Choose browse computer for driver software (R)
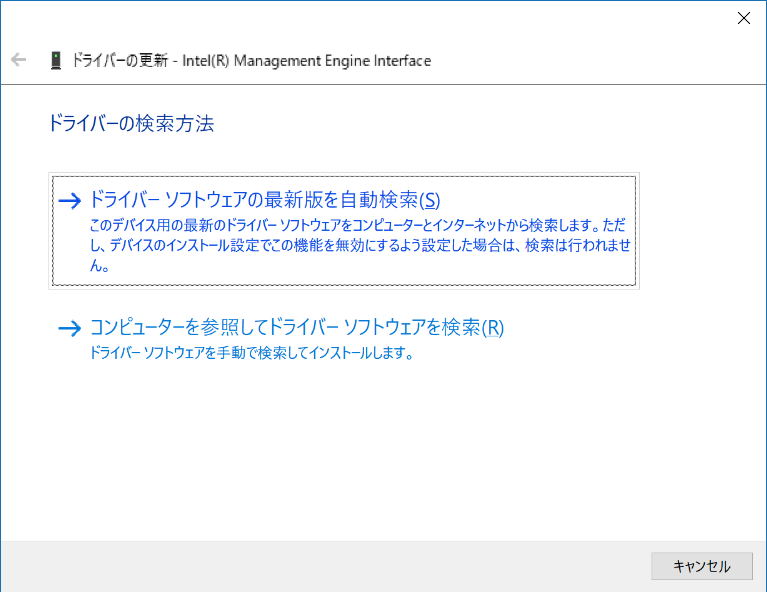767x592 pixels. click(x=296, y=328)
